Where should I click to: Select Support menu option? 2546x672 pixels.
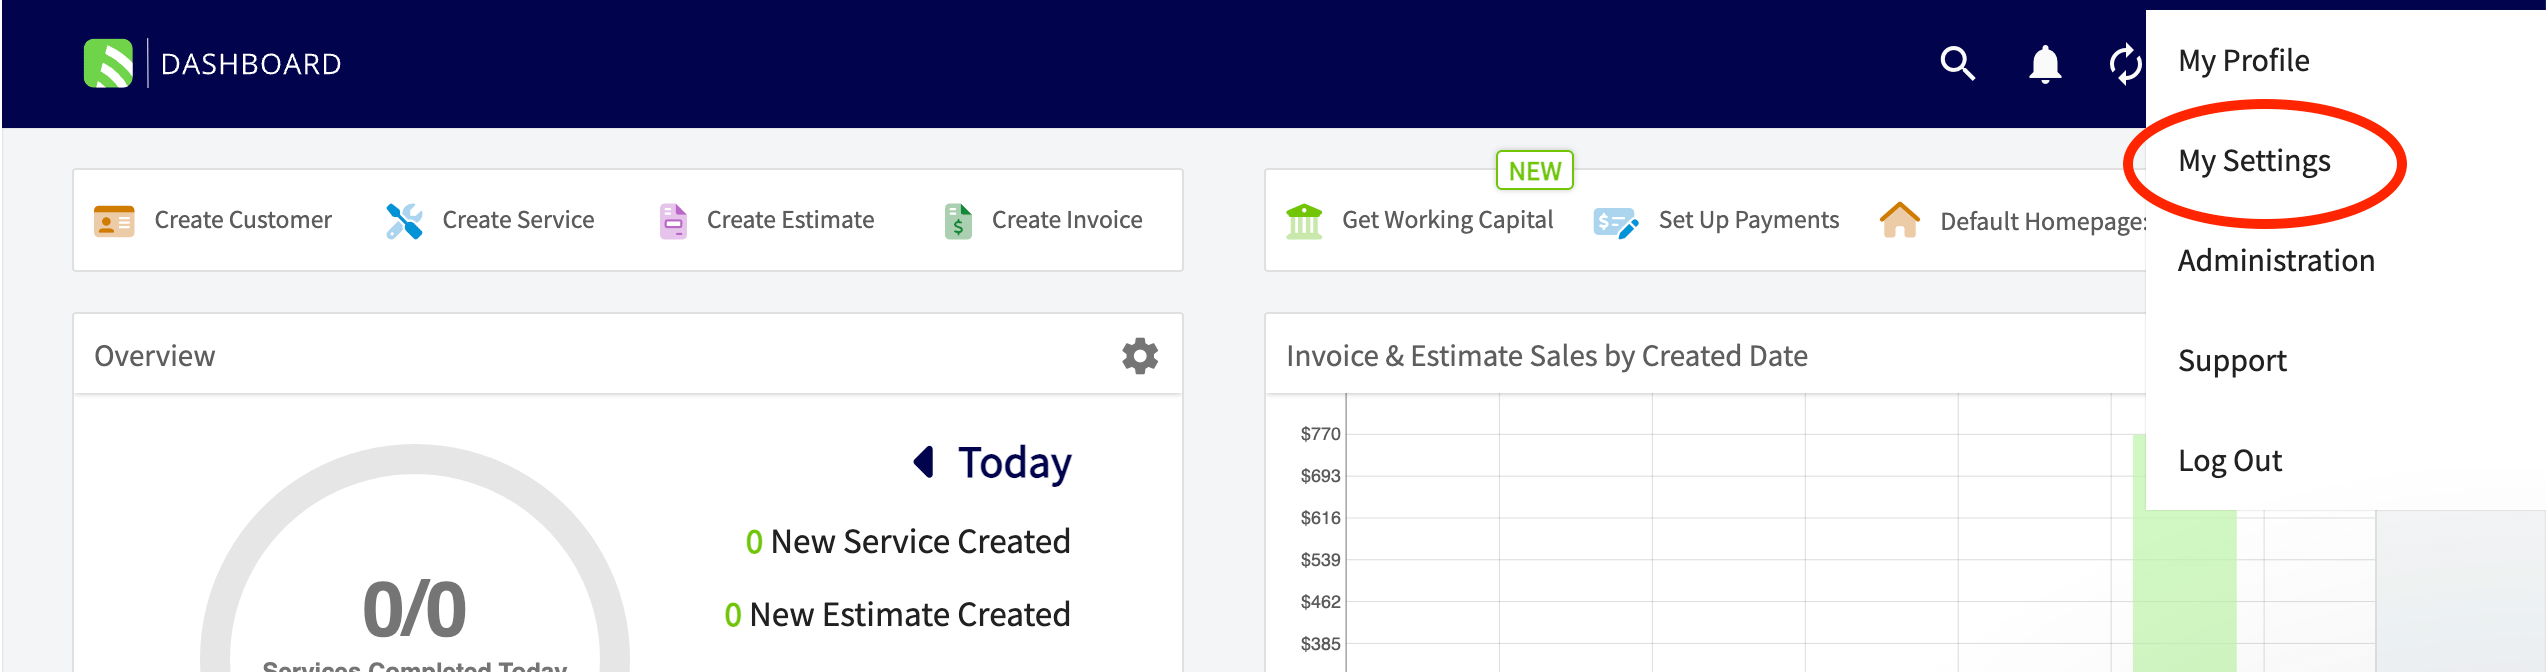coord(2232,361)
